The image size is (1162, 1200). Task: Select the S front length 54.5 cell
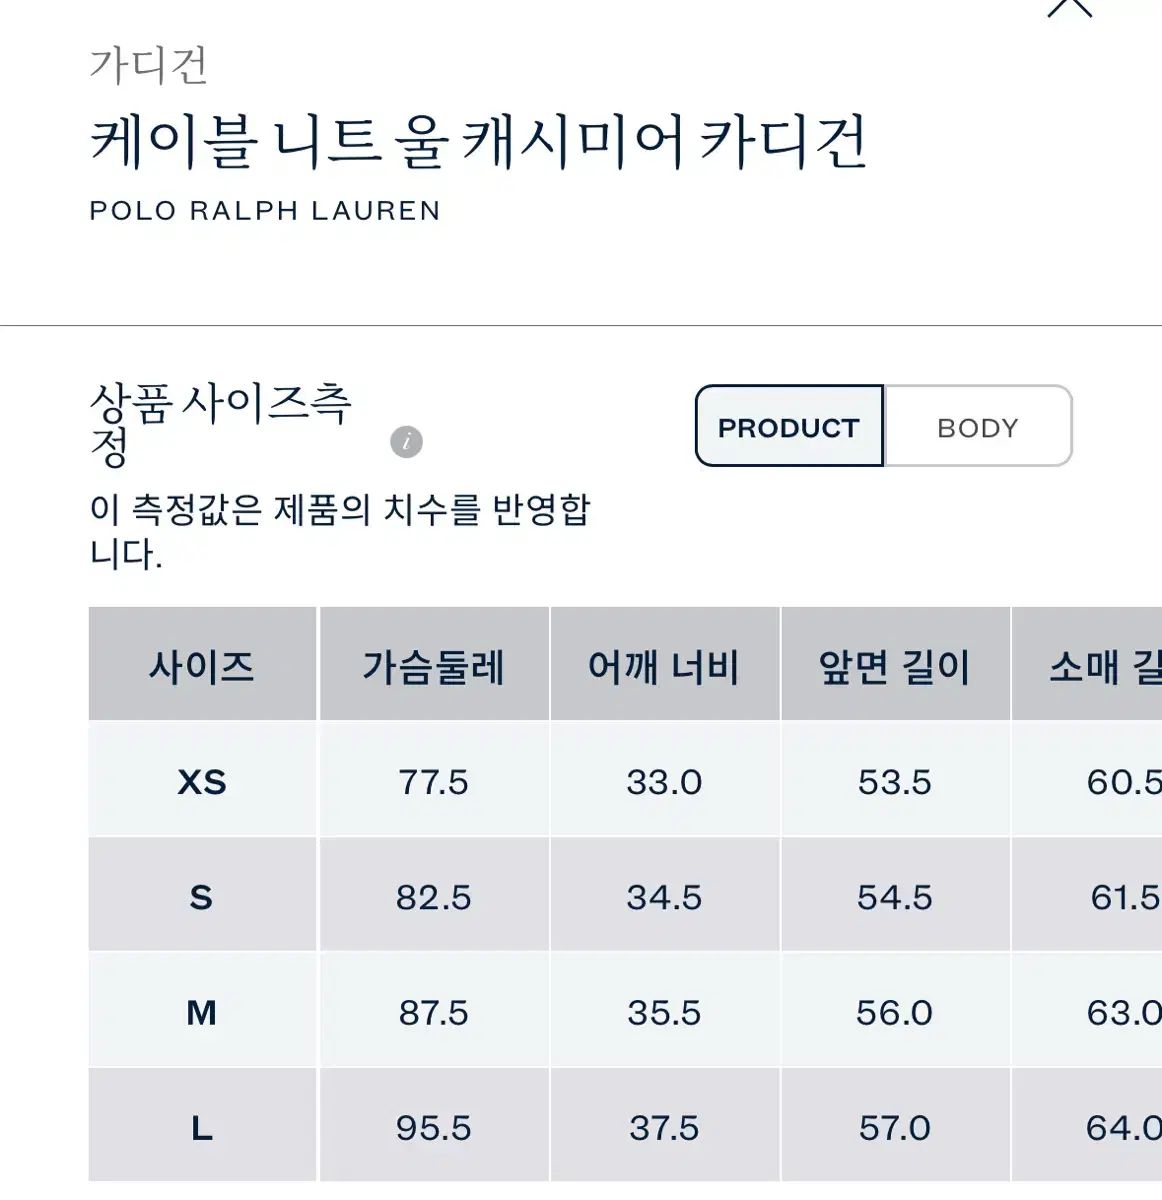tap(895, 896)
